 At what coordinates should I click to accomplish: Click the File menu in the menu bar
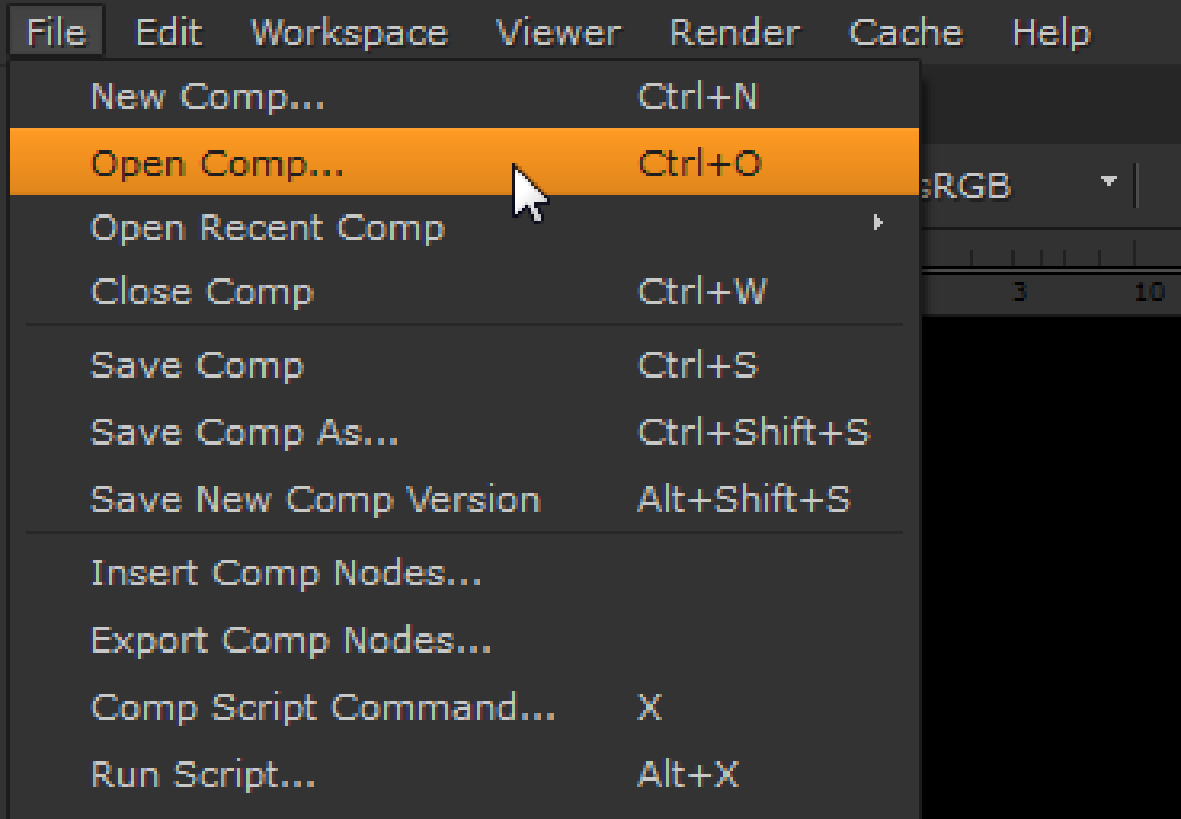pyautogui.click(x=56, y=33)
